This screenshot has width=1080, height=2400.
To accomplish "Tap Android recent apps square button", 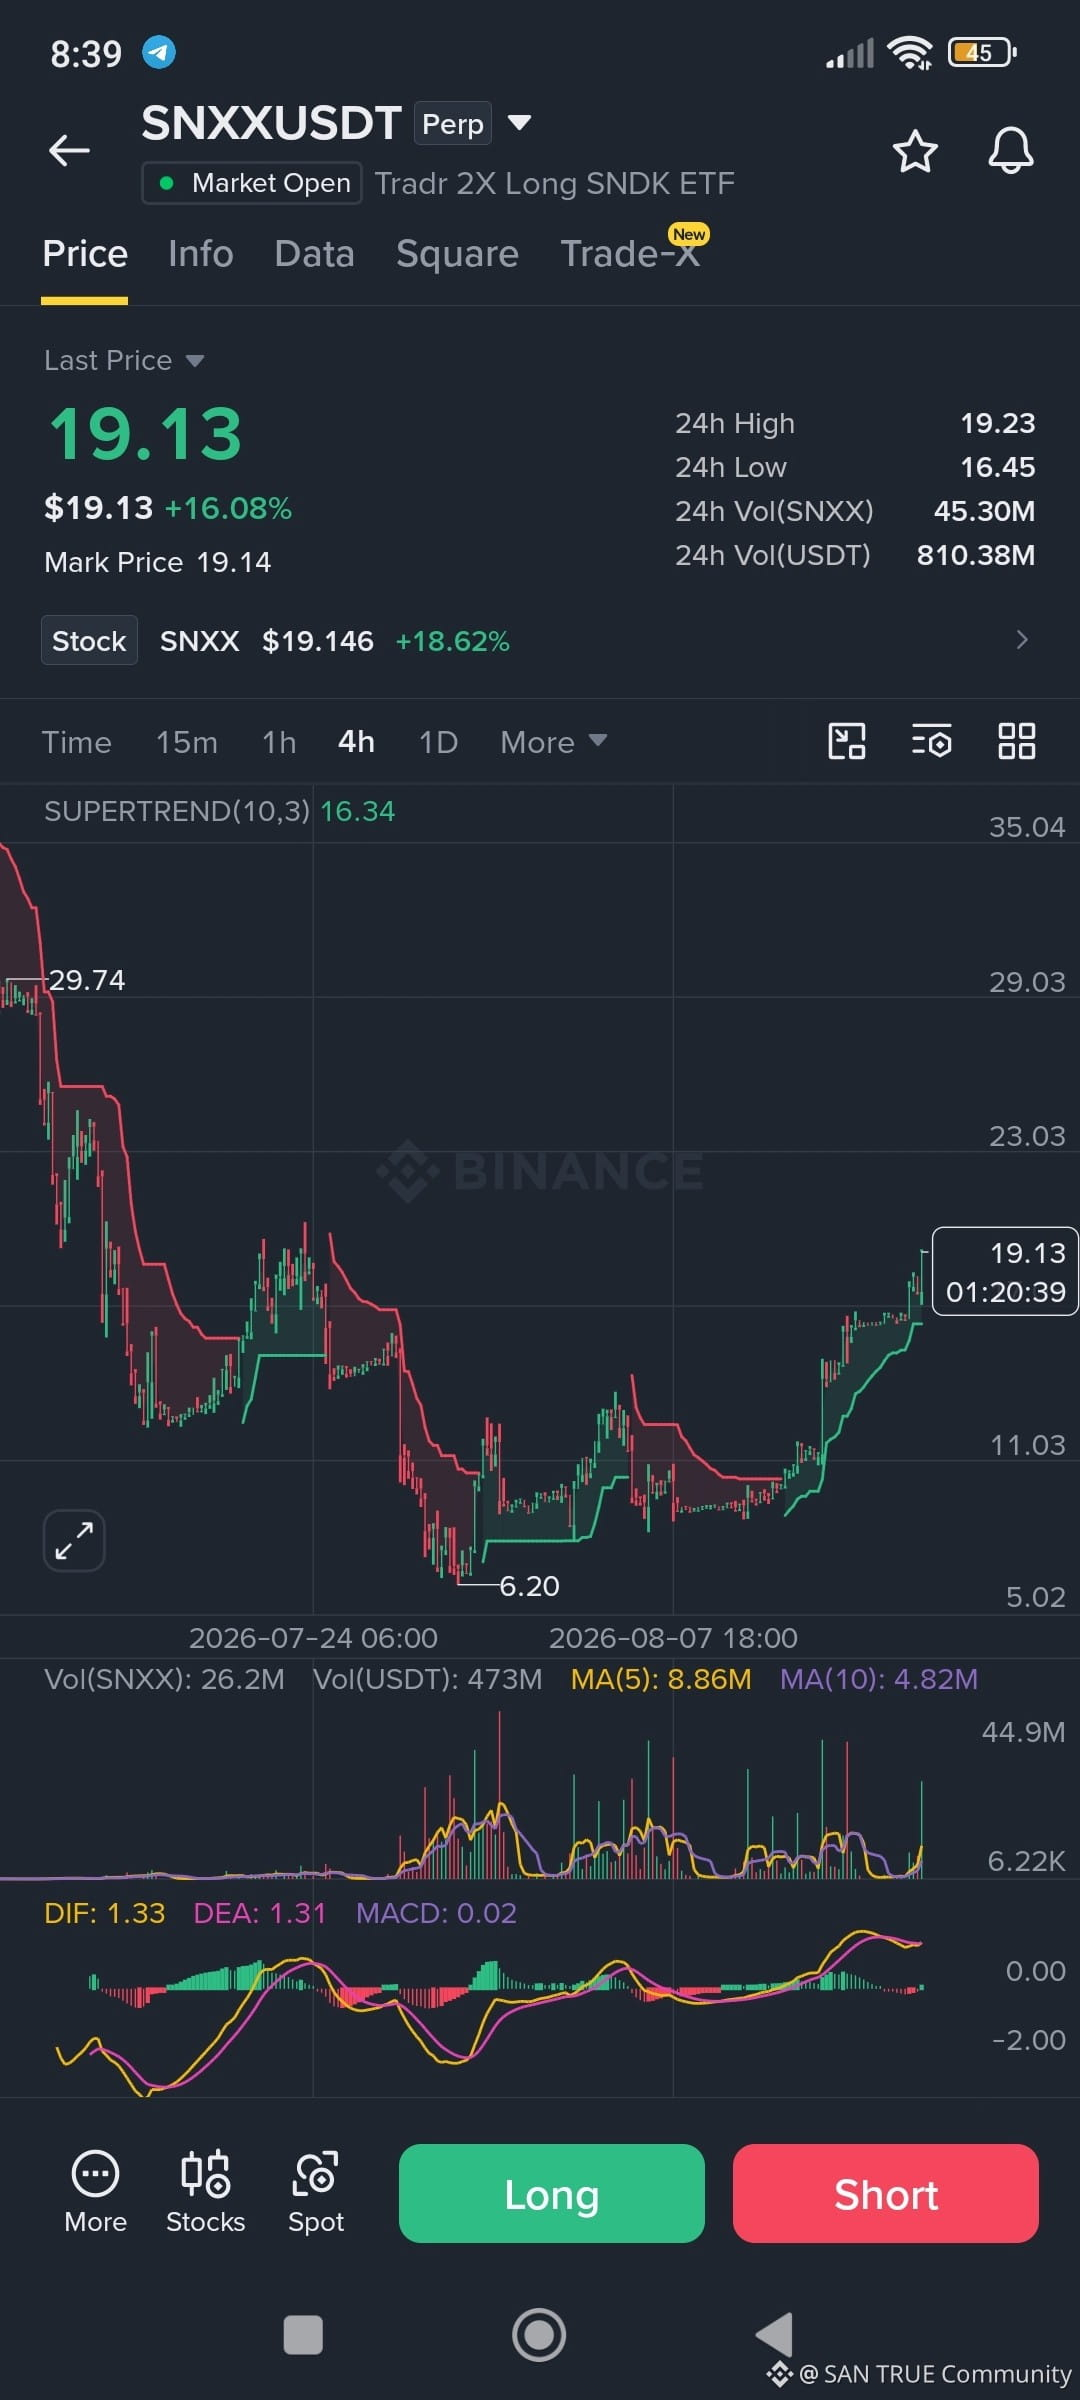I will (303, 2335).
